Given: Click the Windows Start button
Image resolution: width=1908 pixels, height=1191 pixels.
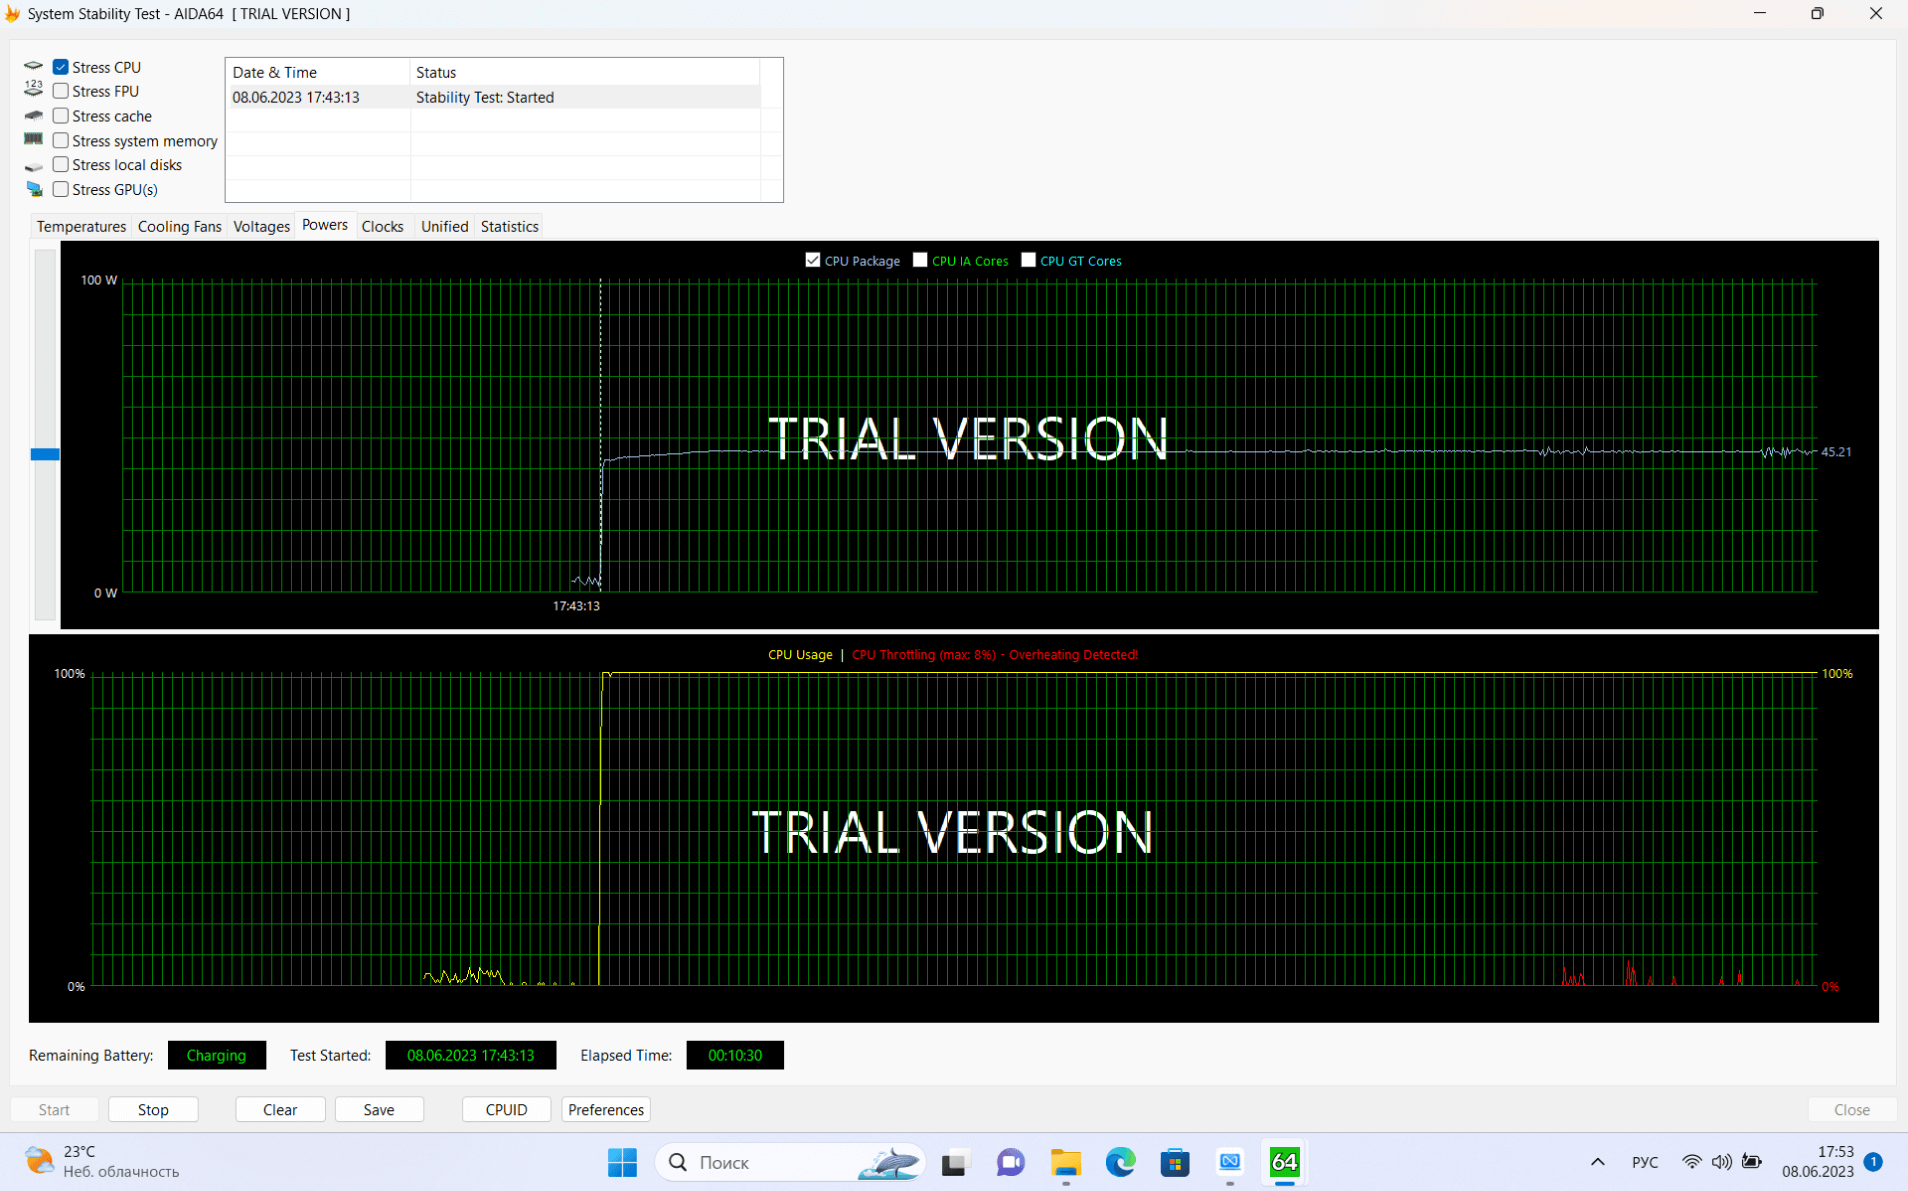Looking at the screenshot, I should [622, 1162].
